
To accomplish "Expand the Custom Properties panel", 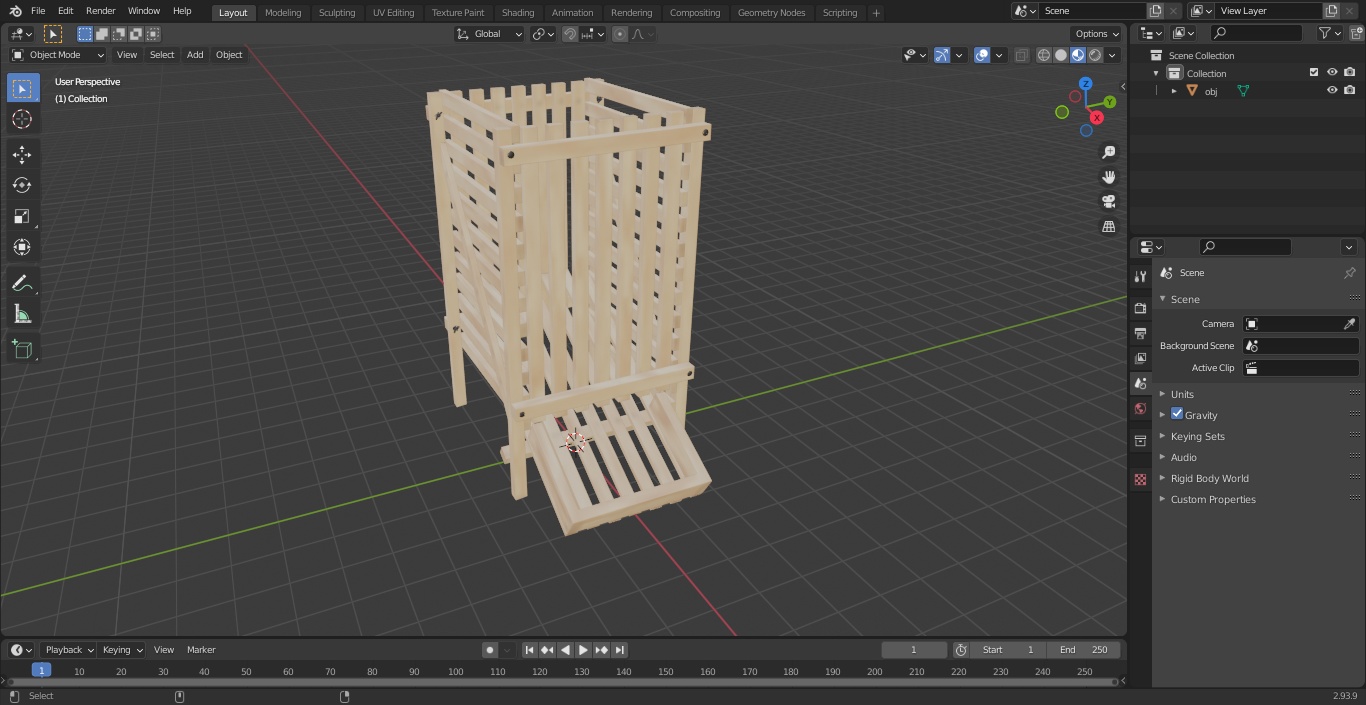I will point(1212,499).
